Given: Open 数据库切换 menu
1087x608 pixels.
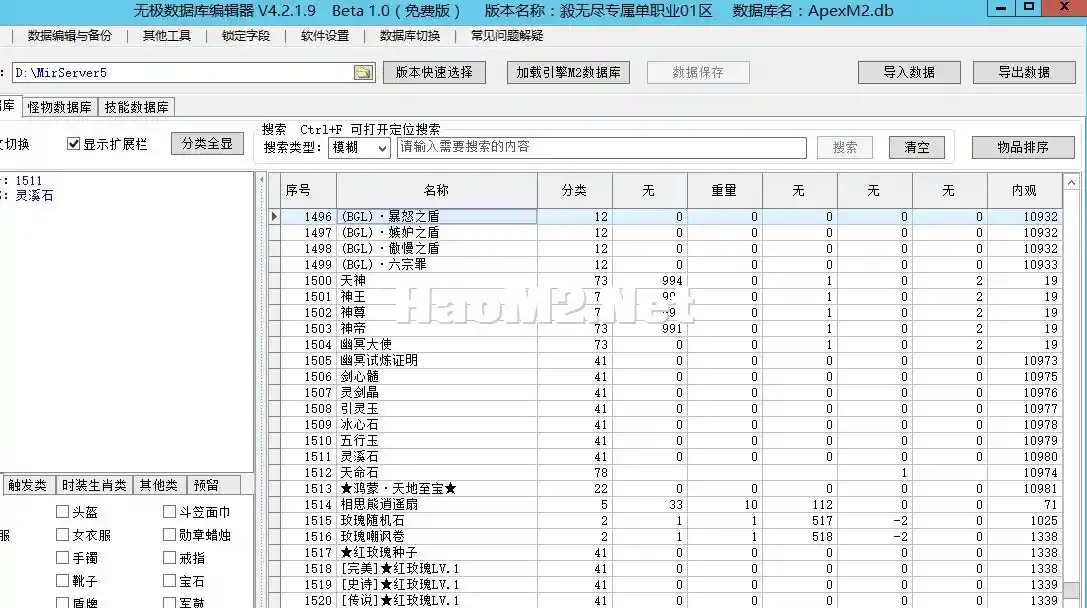Looking at the screenshot, I should (410, 35).
